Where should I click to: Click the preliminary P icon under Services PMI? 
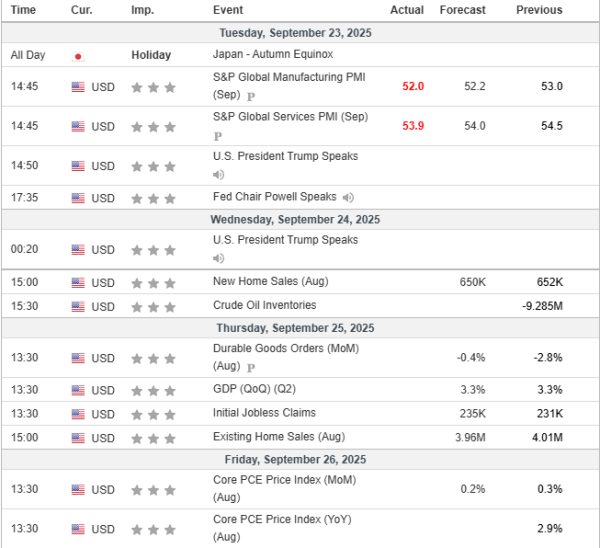(218, 135)
